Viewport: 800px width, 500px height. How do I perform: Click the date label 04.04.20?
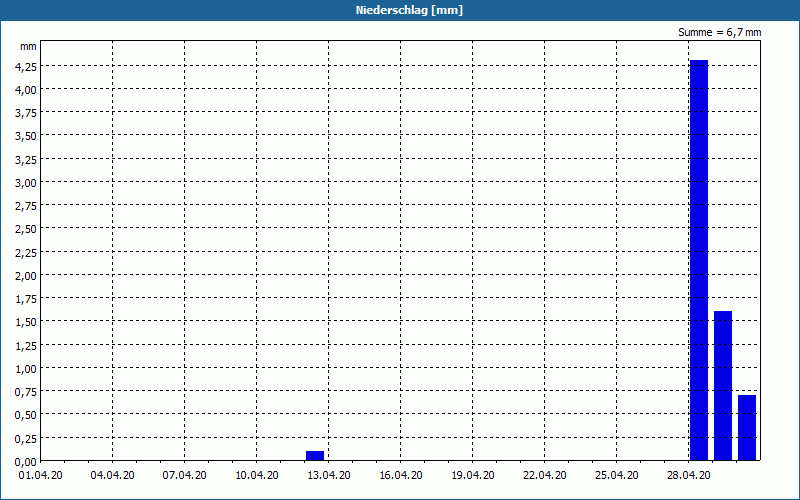coord(112,476)
